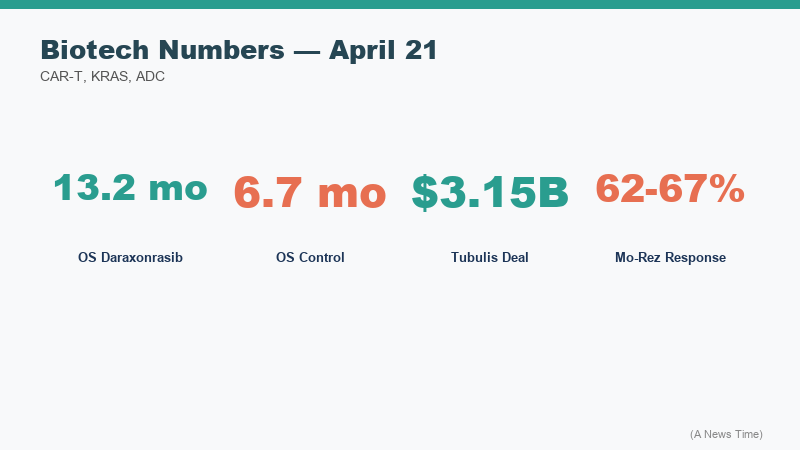800x450 pixels.
Task: Click the percent sign after 62-67
Action: click(726, 188)
